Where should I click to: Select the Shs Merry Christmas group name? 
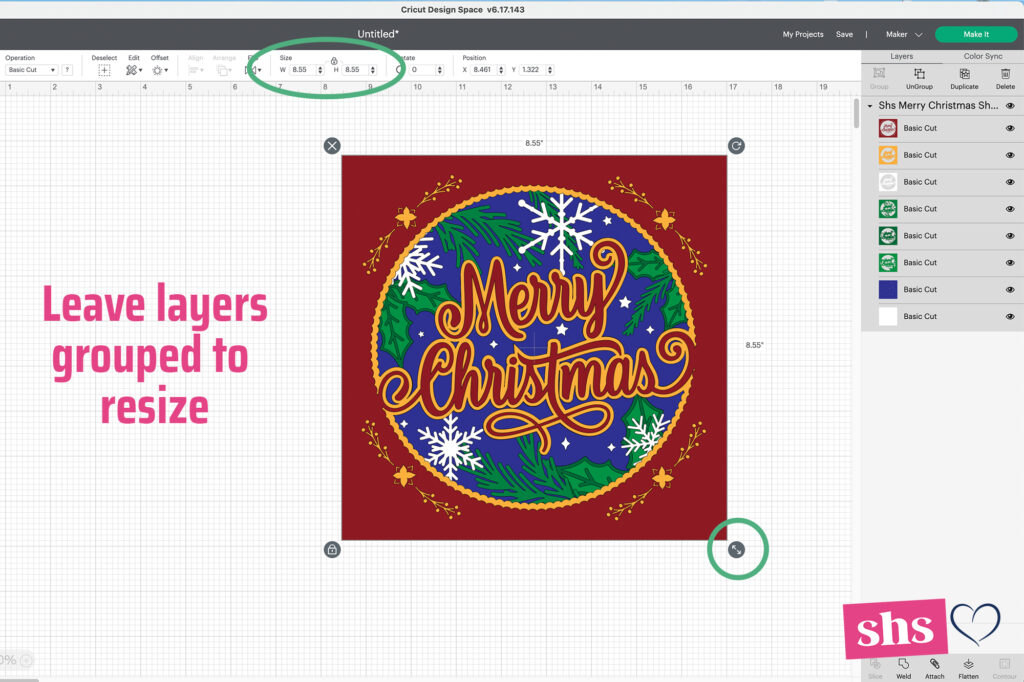click(938, 106)
